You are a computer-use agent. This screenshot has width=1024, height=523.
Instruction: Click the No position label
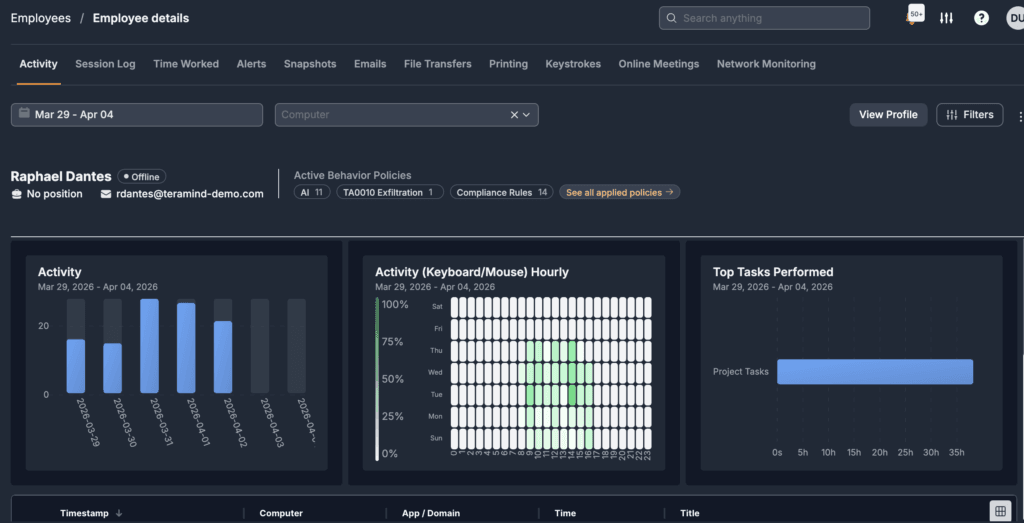pos(55,194)
